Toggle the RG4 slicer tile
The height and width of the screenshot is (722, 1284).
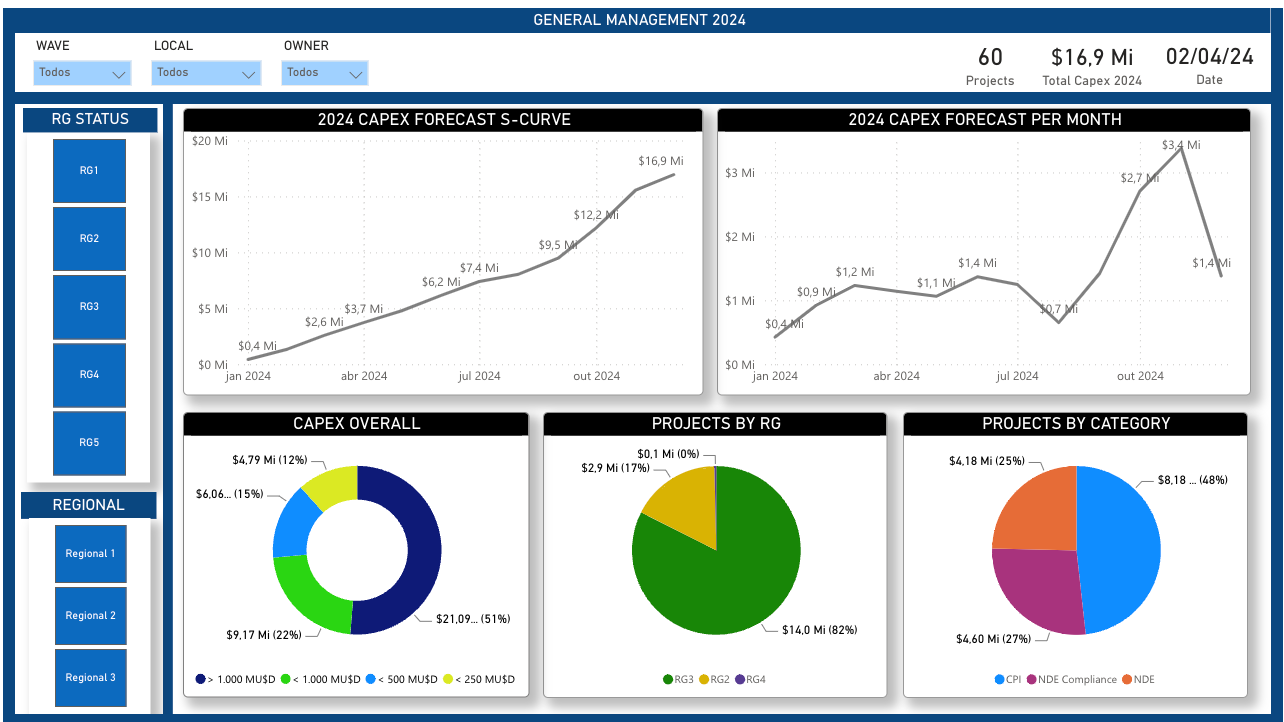tap(89, 375)
